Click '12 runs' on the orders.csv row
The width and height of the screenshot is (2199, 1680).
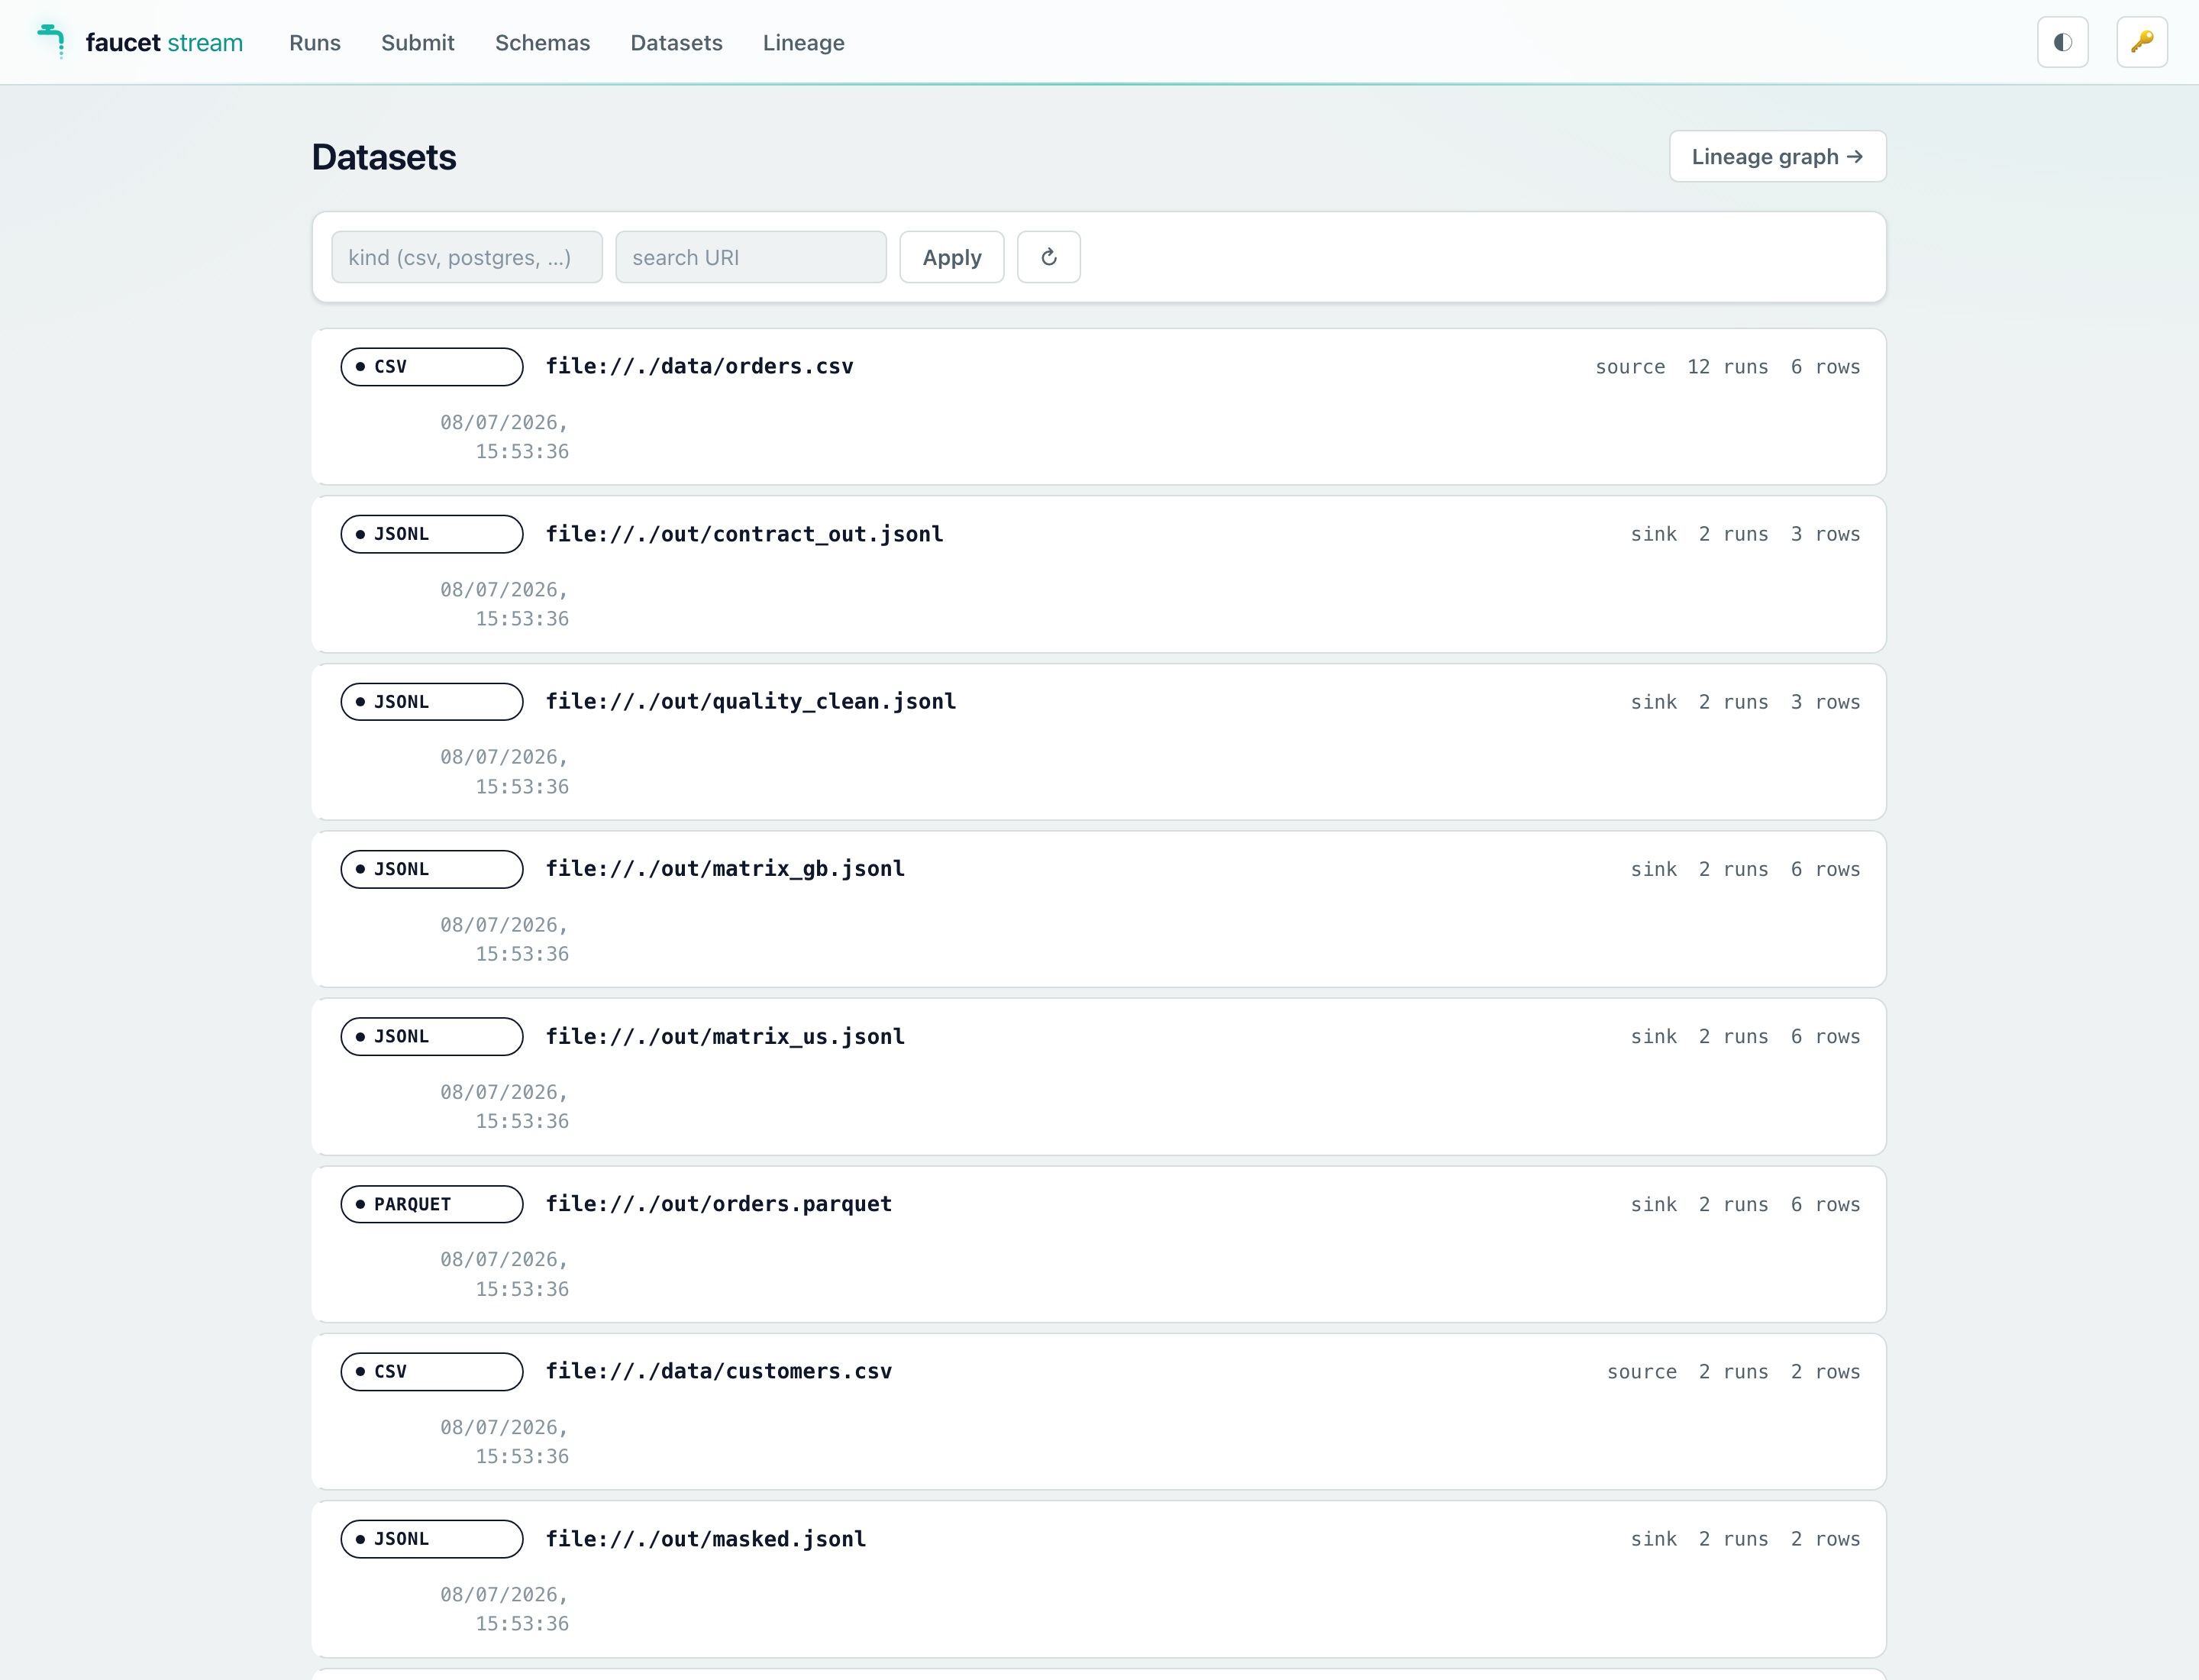[1727, 367]
